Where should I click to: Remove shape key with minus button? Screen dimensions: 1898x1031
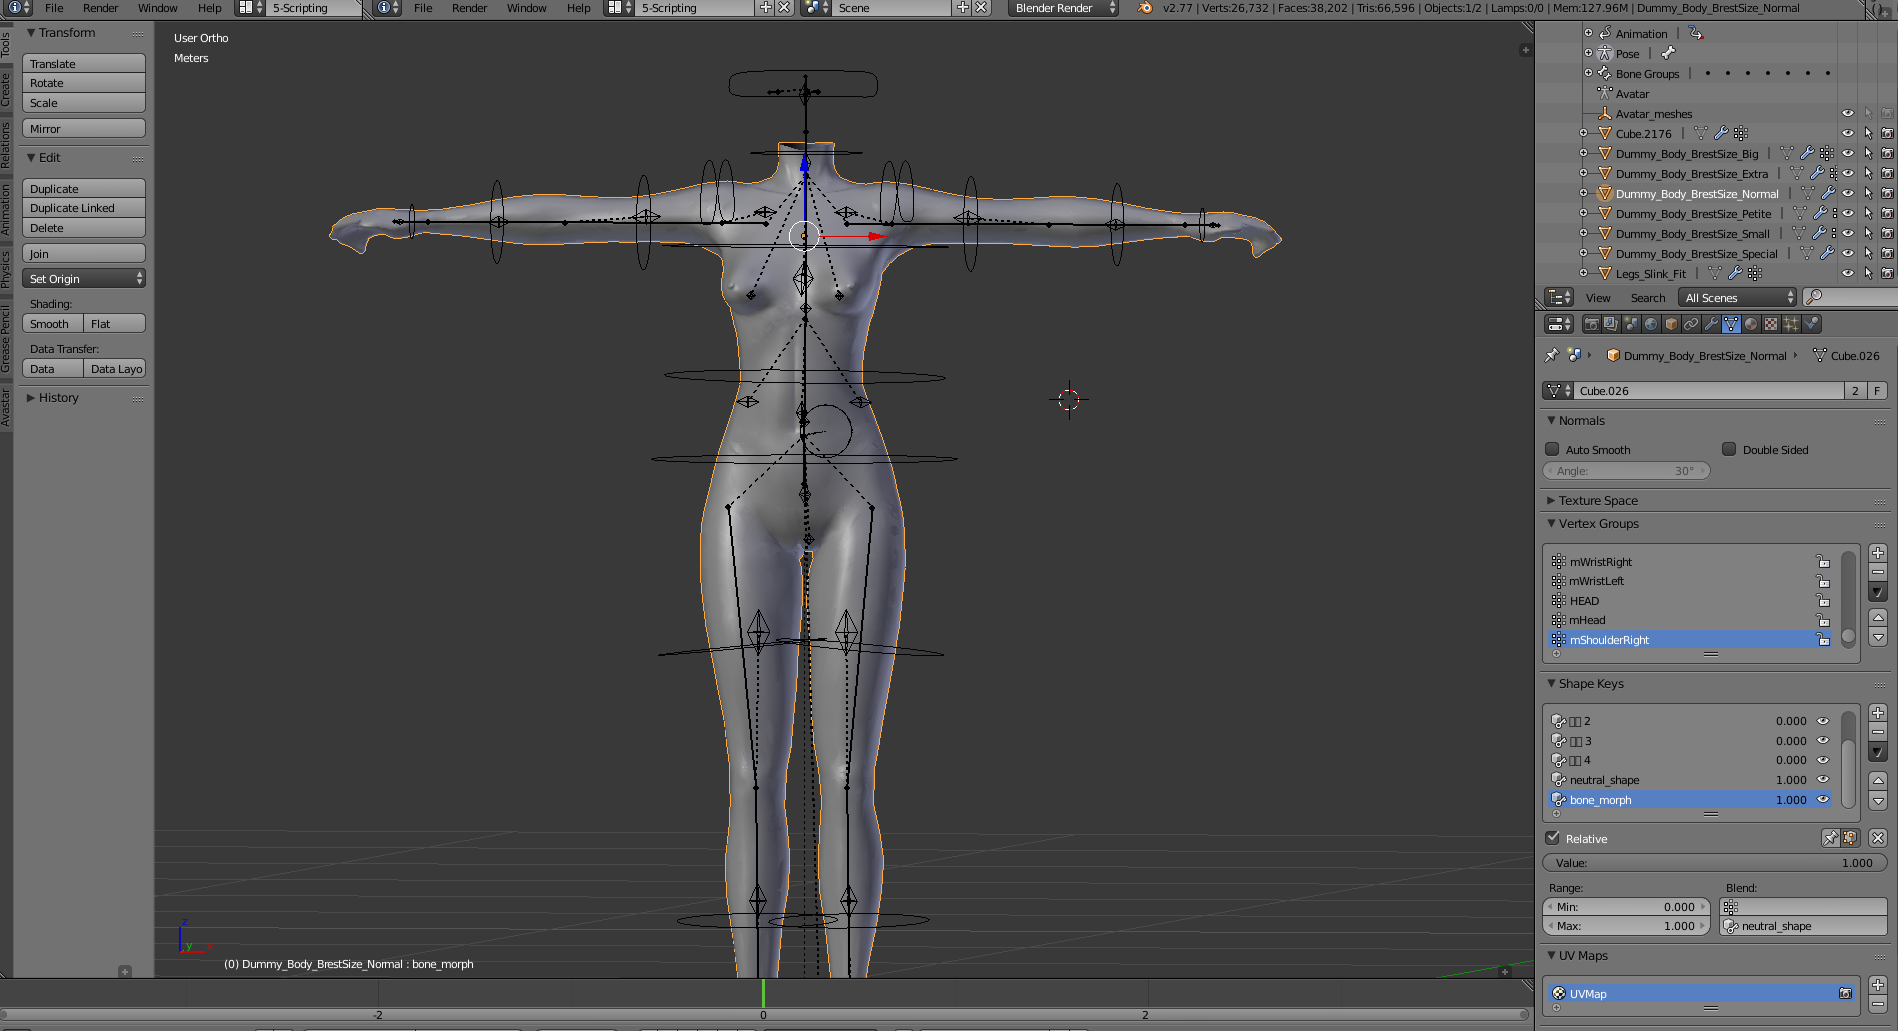[1878, 732]
